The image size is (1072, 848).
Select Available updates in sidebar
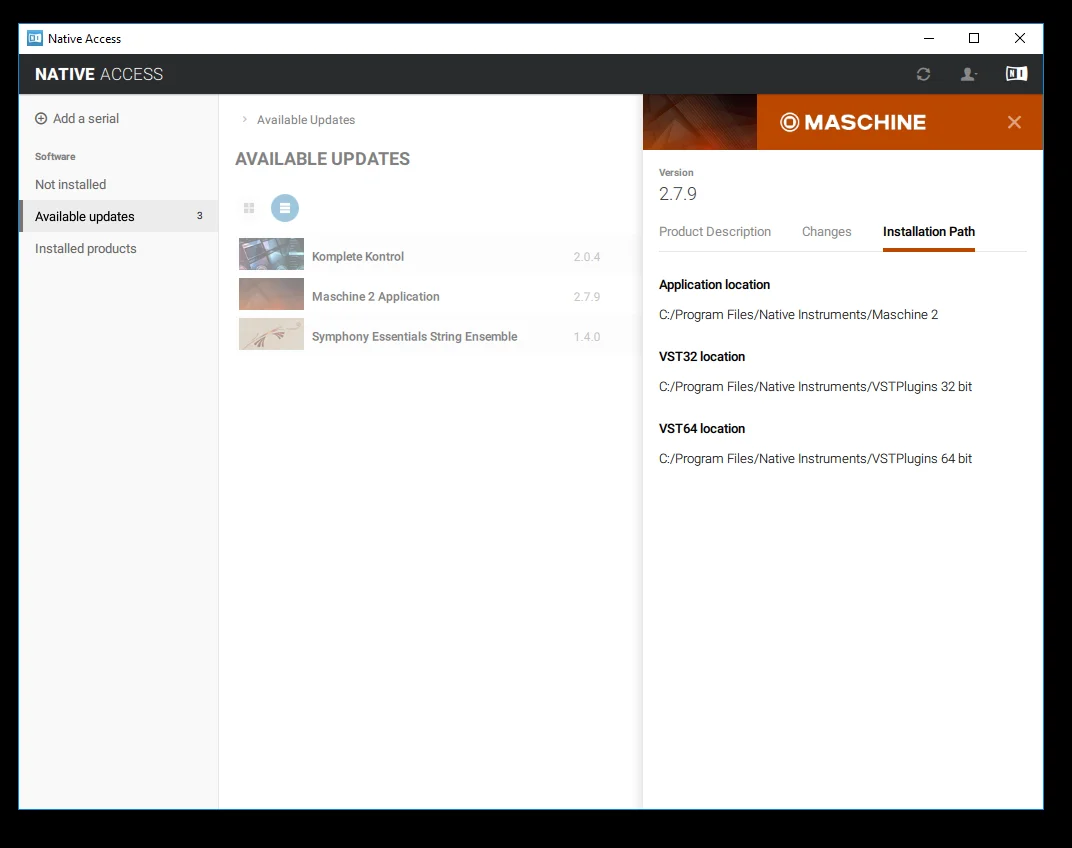point(119,216)
